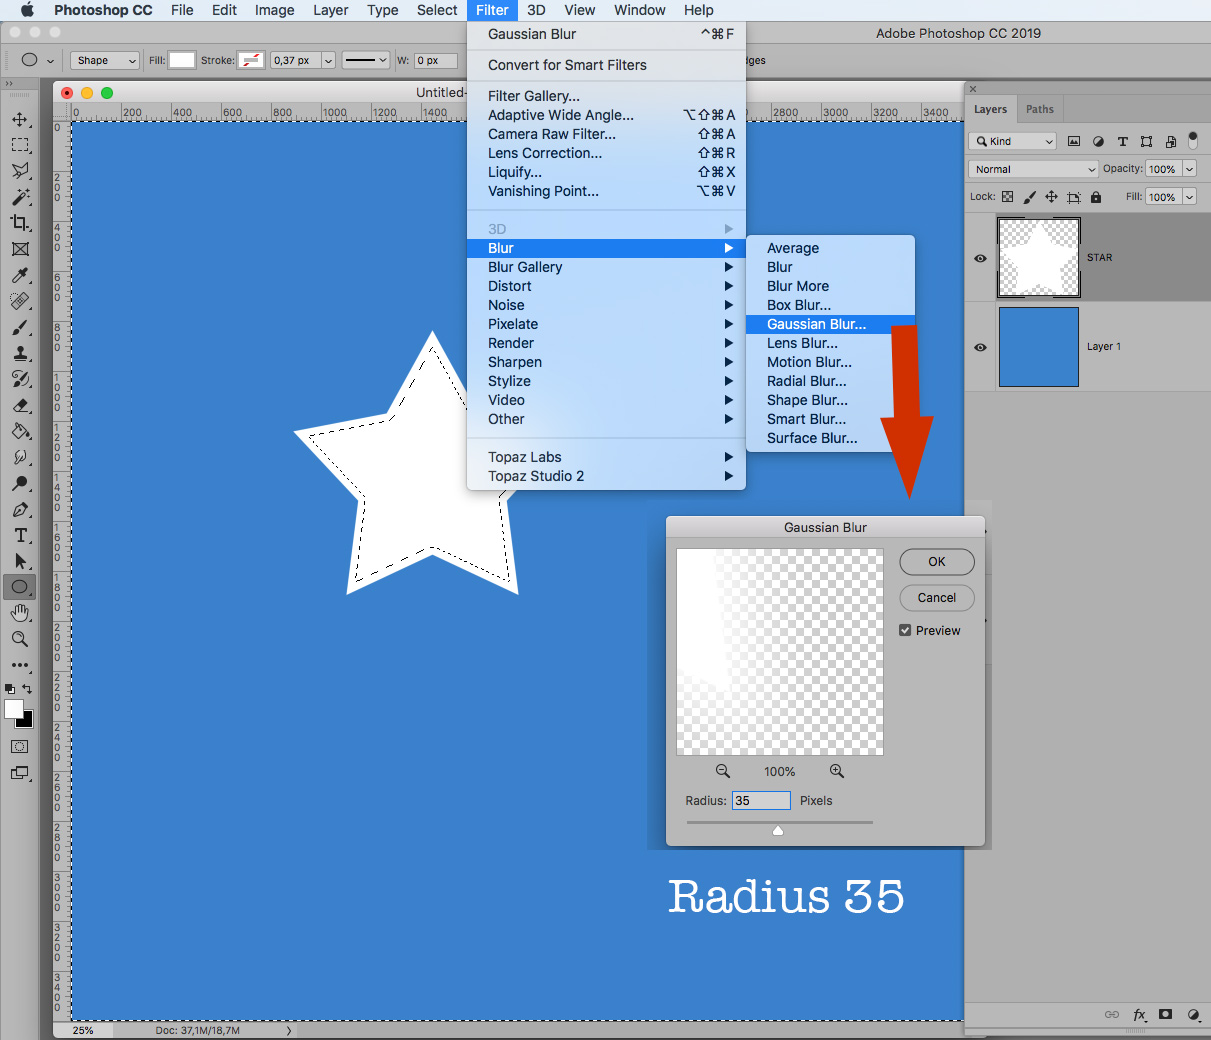Select the Move tool

[x=20, y=119]
